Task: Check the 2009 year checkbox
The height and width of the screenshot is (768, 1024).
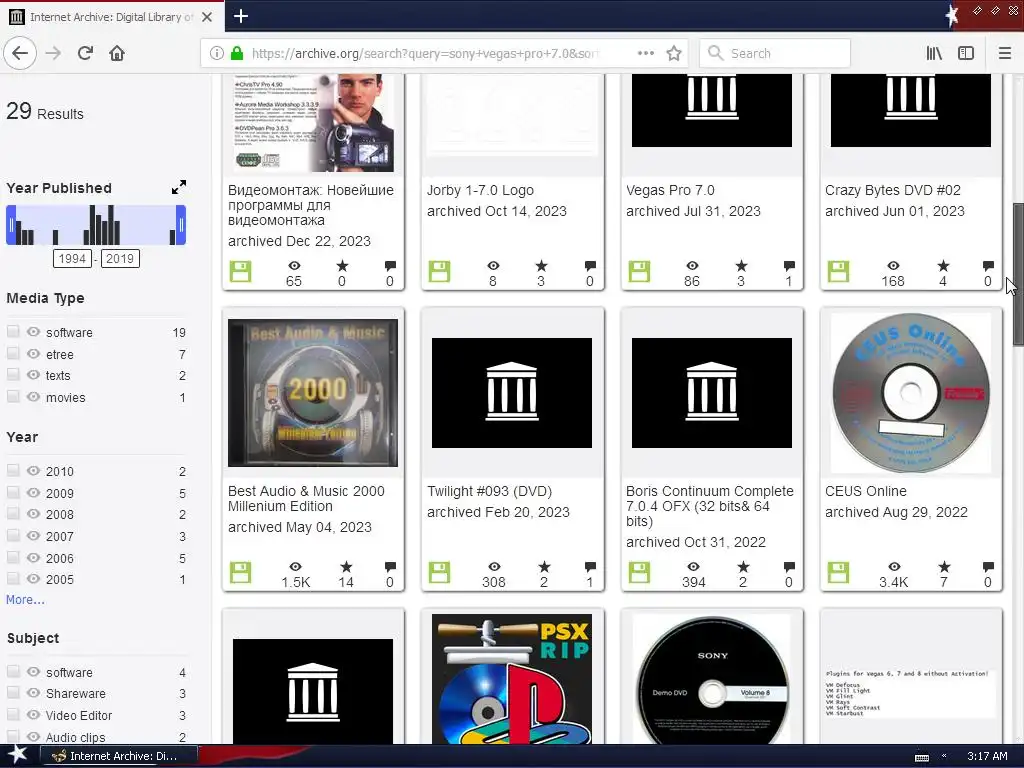Action: pos(13,492)
